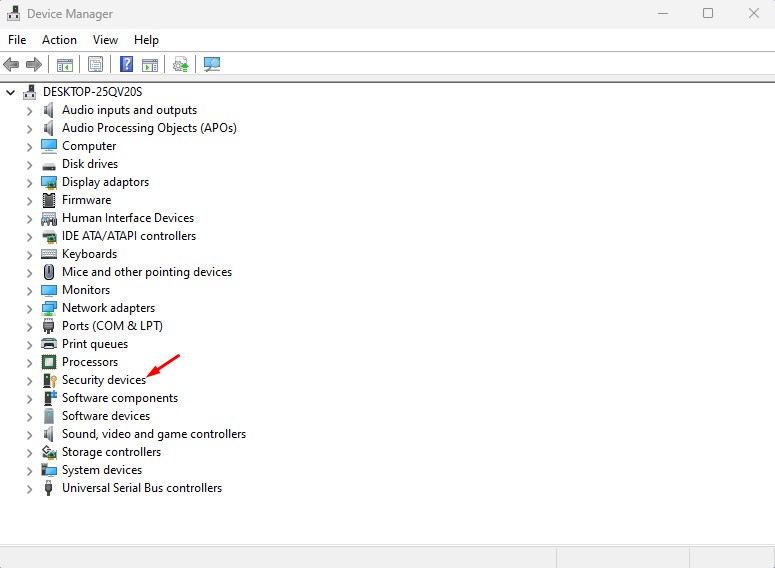Click the Forward arrow toolbar icon
Image resolution: width=775 pixels, height=568 pixels.
[x=34, y=64]
